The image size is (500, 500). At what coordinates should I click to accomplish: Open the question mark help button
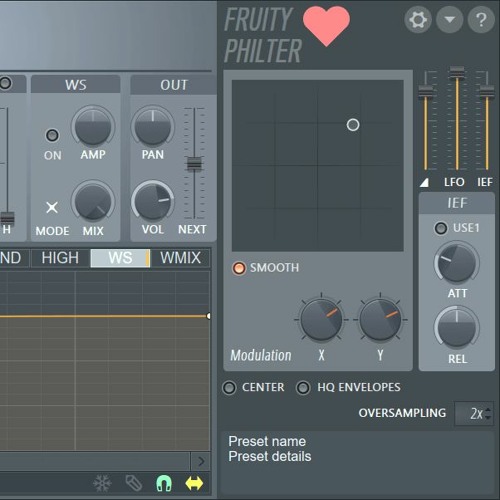click(x=481, y=19)
